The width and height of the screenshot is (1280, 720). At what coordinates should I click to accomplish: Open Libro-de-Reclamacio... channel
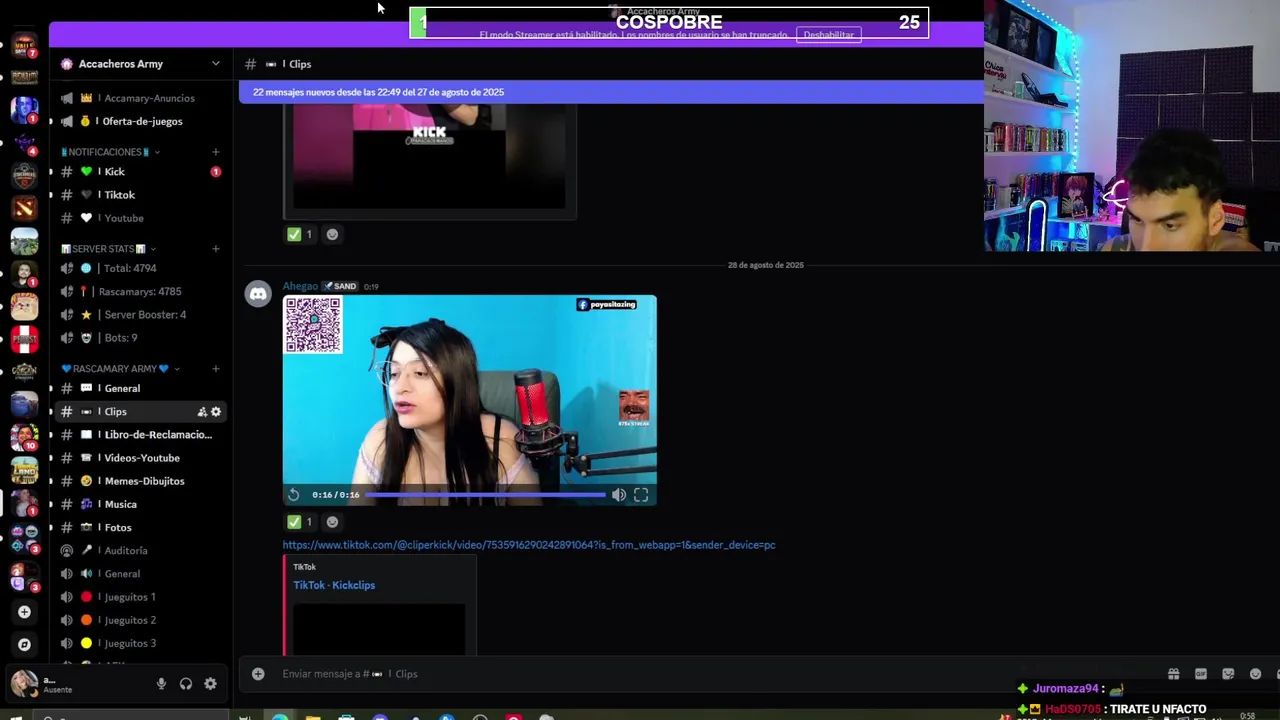pos(140,435)
